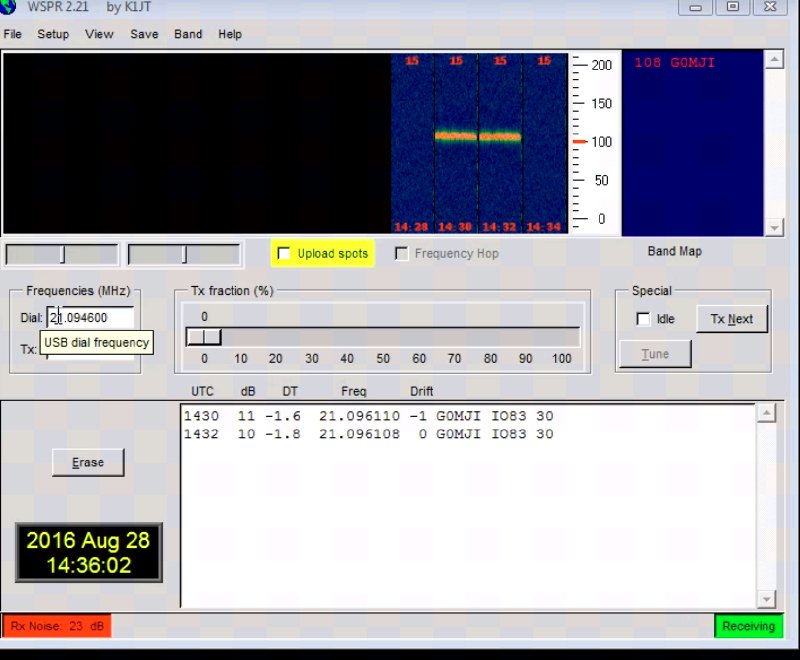
Task: Enable the Upload spots checkbox
Action: pos(284,254)
